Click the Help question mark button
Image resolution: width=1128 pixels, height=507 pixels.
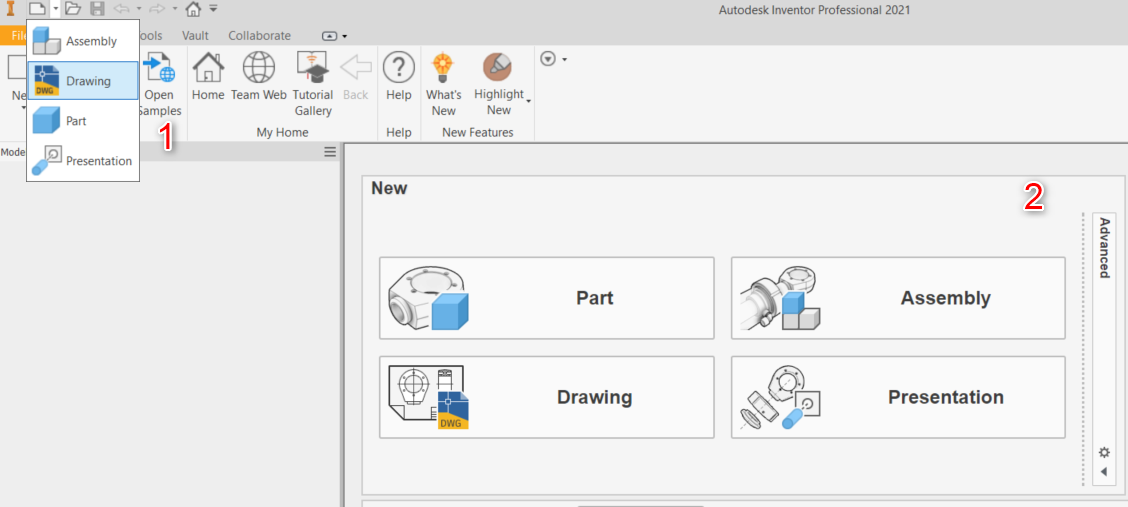(399, 77)
